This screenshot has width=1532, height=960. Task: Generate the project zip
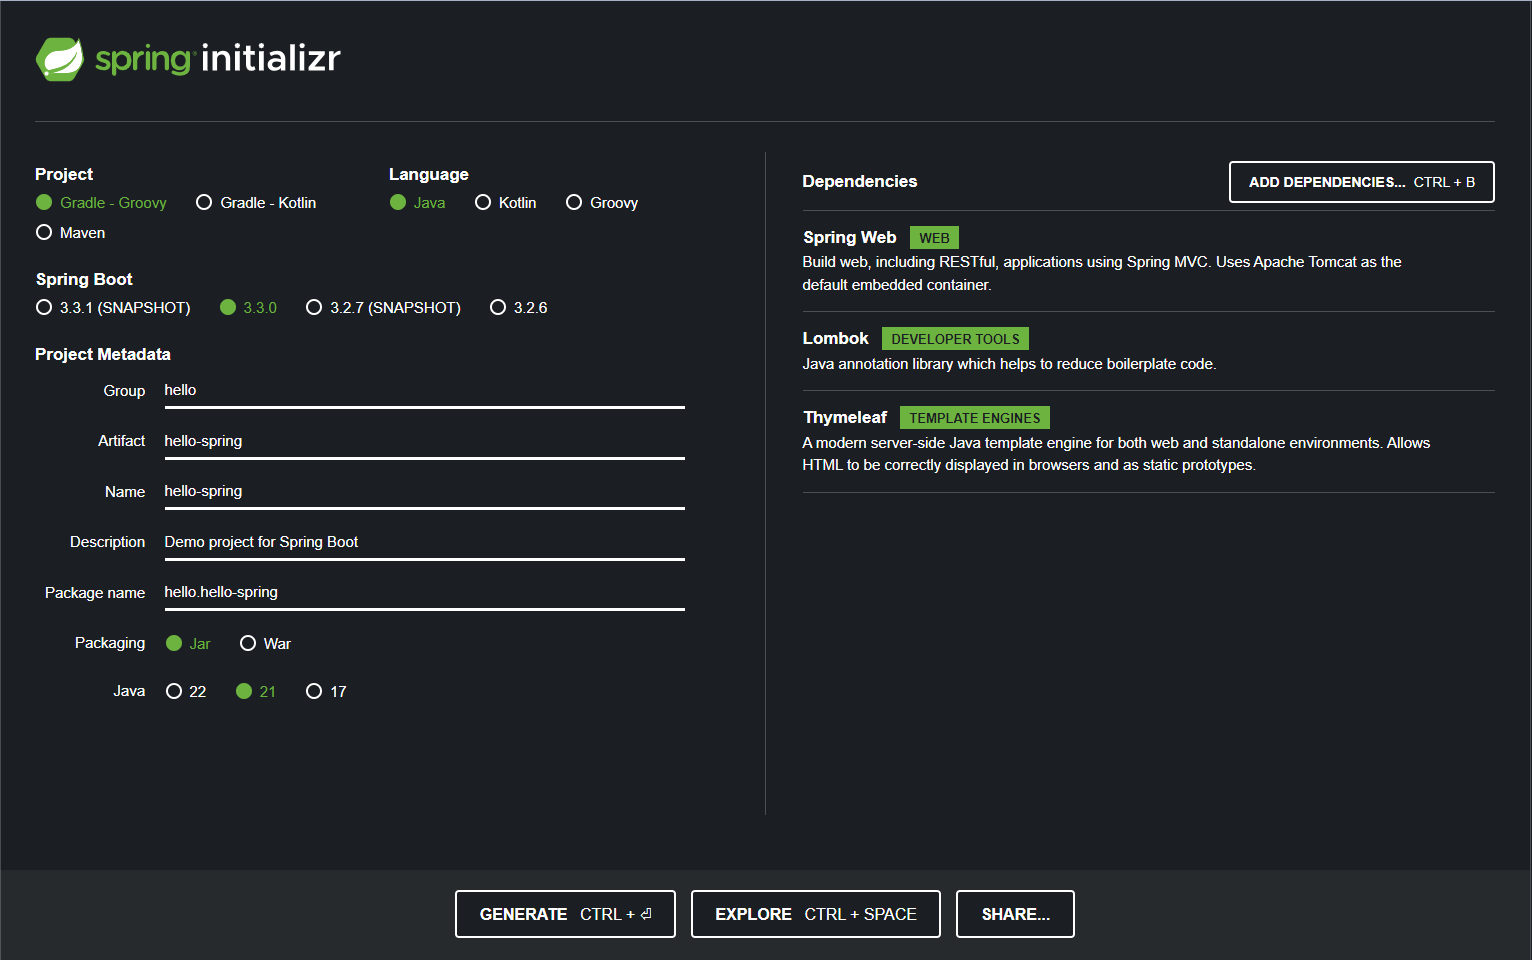point(565,914)
